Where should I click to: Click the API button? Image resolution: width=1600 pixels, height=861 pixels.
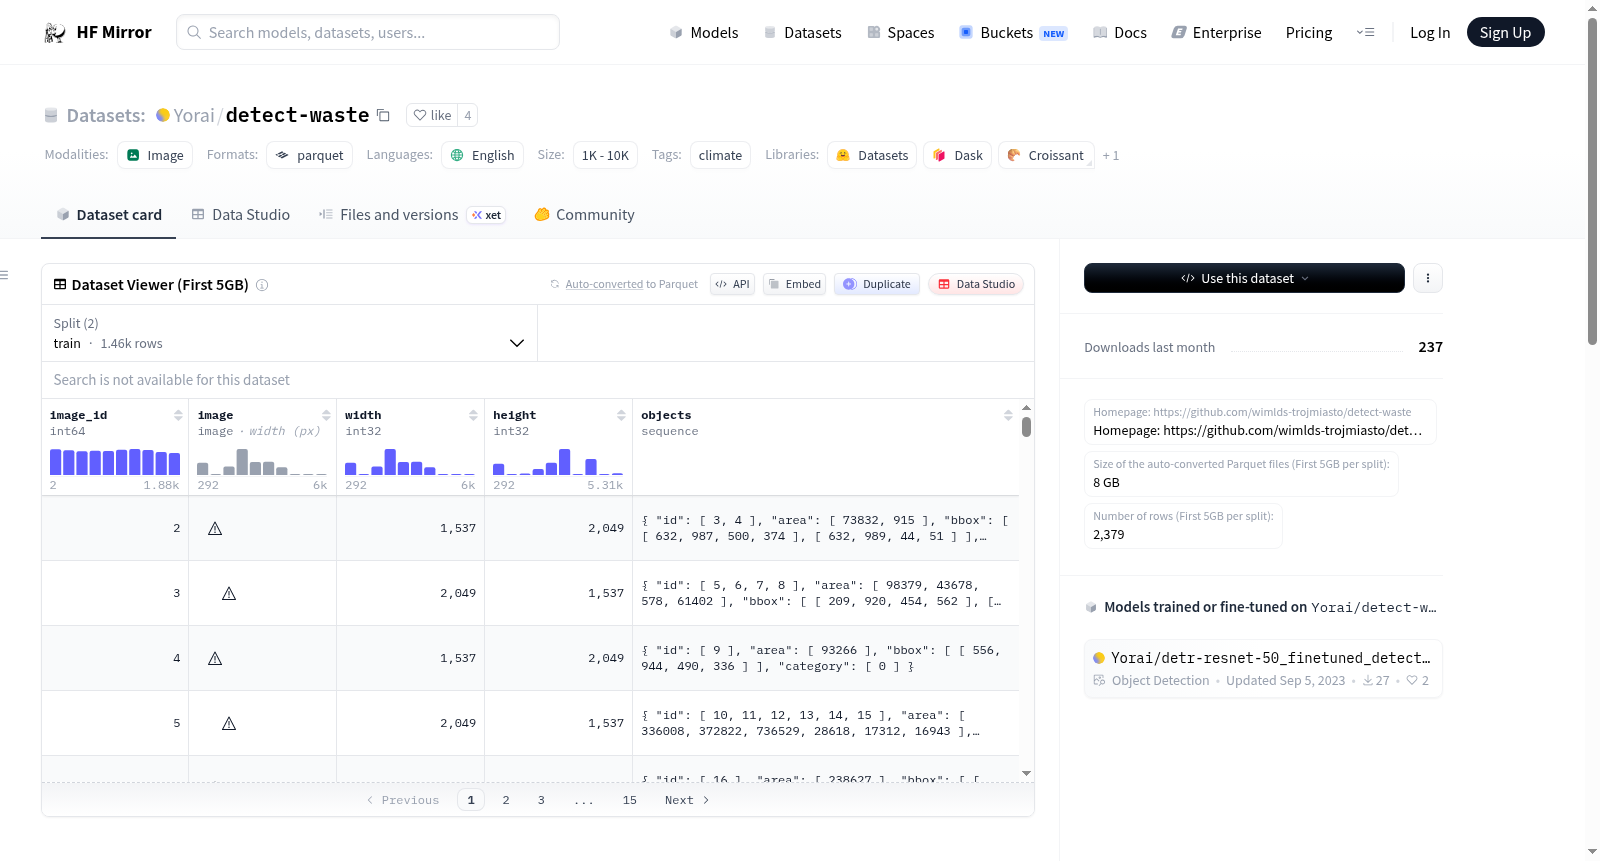(732, 284)
